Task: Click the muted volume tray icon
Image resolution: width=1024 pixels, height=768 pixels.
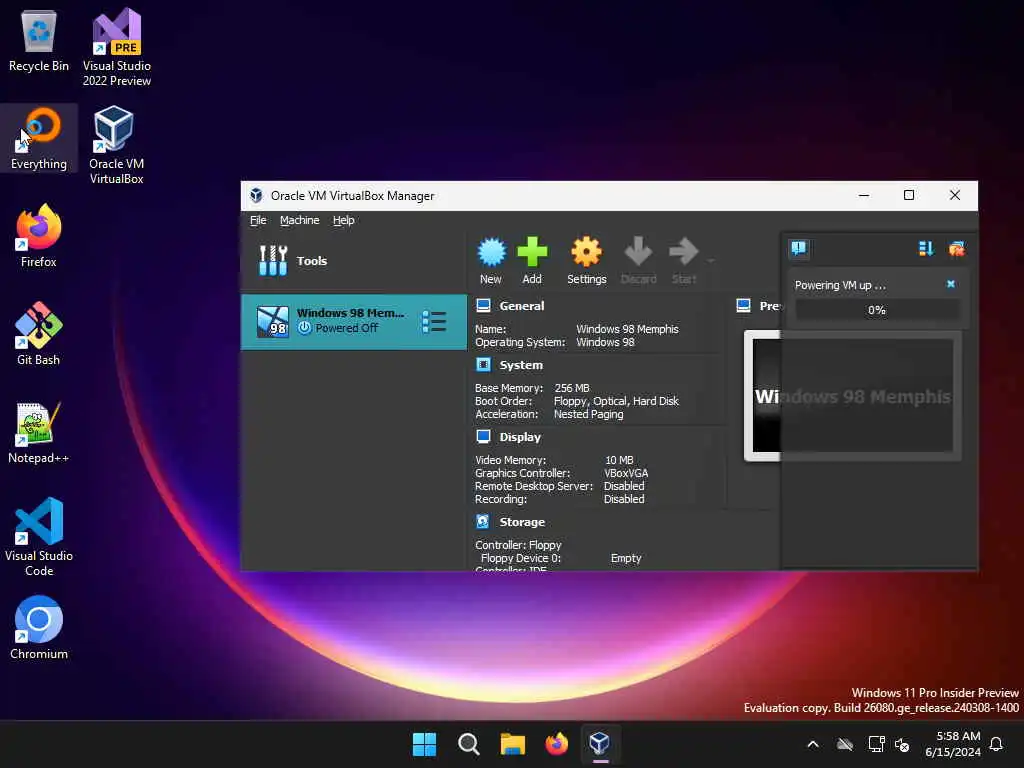Action: (902, 744)
